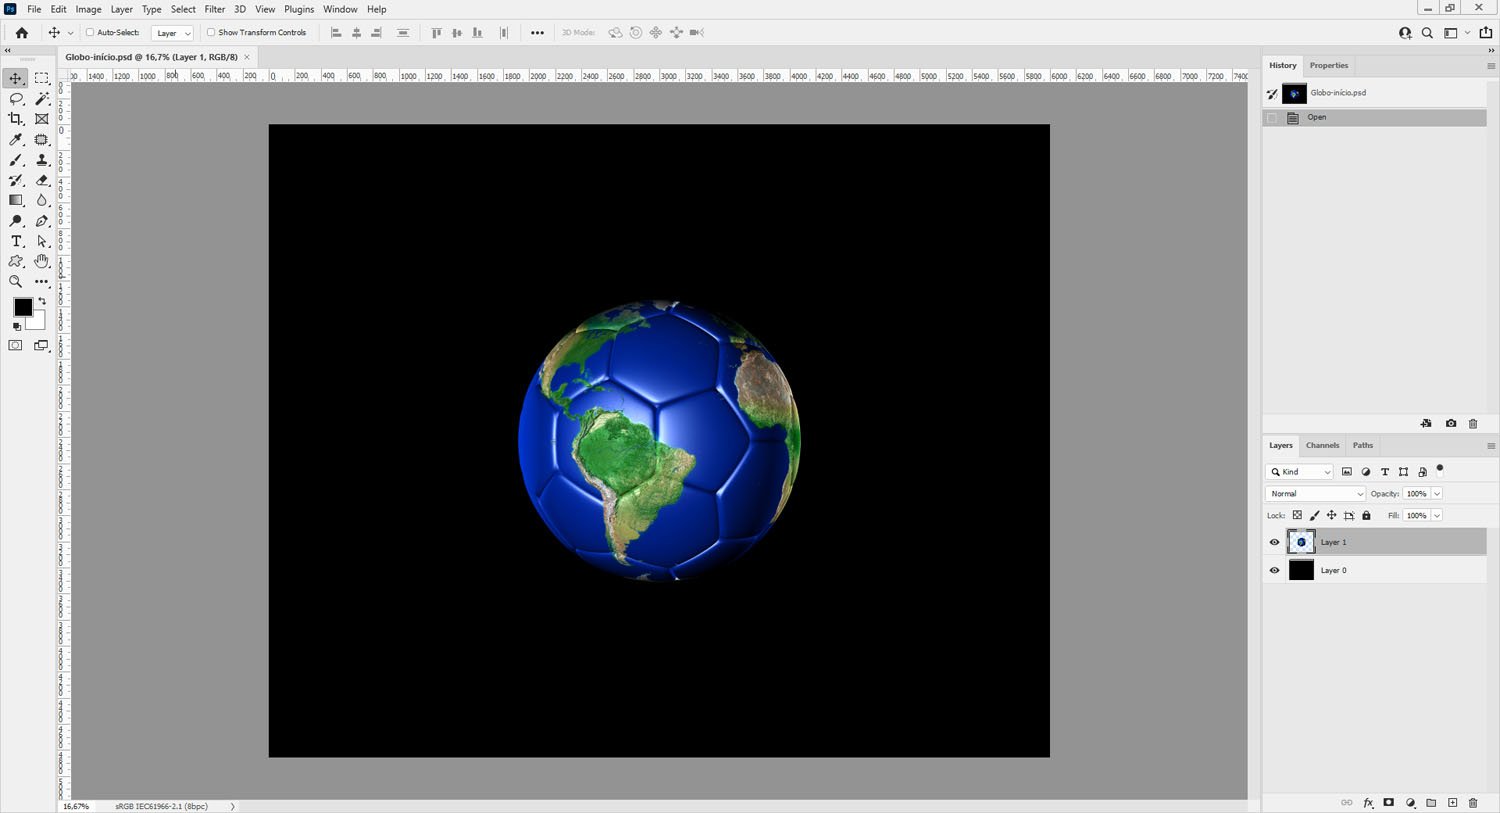Open the Kind filter dropdown

click(x=1300, y=472)
